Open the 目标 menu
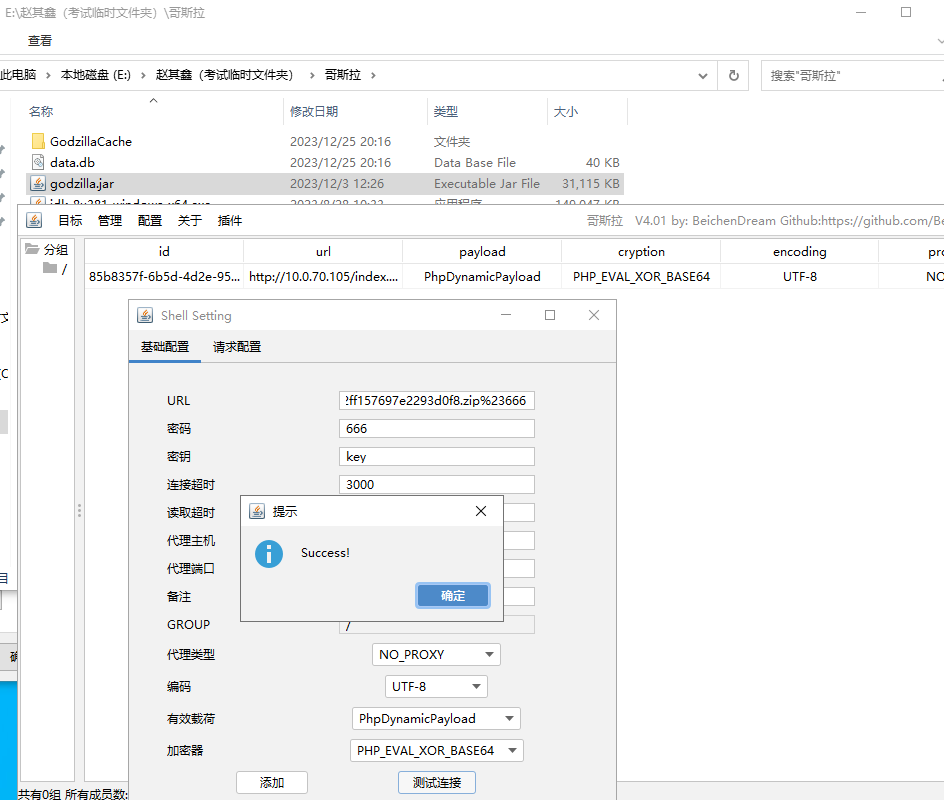This screenshot has width=944, height=800. point(70,221)
